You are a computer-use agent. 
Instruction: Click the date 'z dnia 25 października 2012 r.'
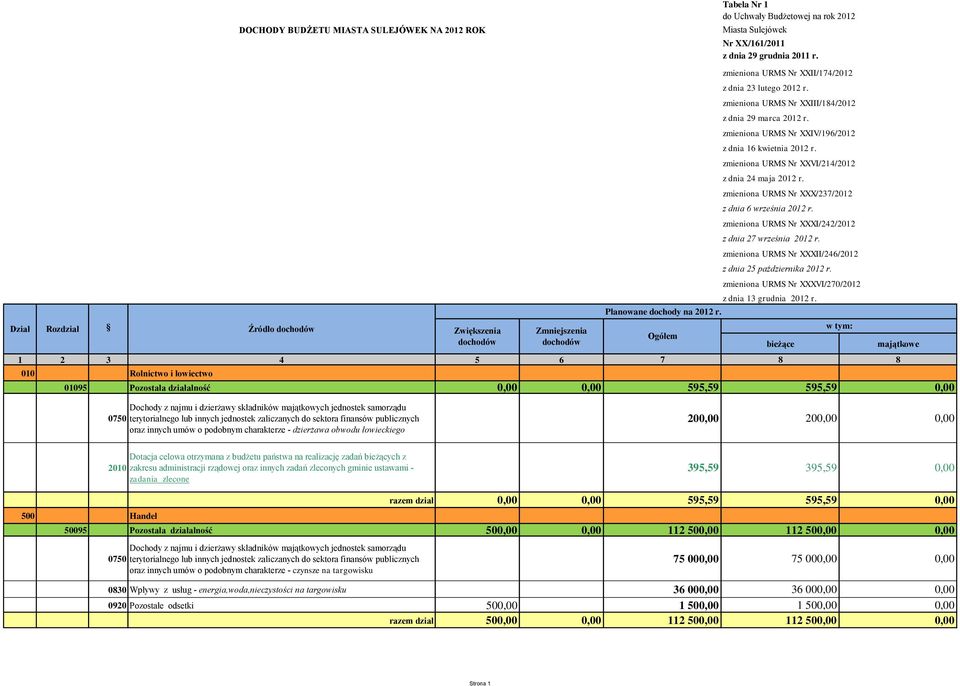(x=777, y=268)
